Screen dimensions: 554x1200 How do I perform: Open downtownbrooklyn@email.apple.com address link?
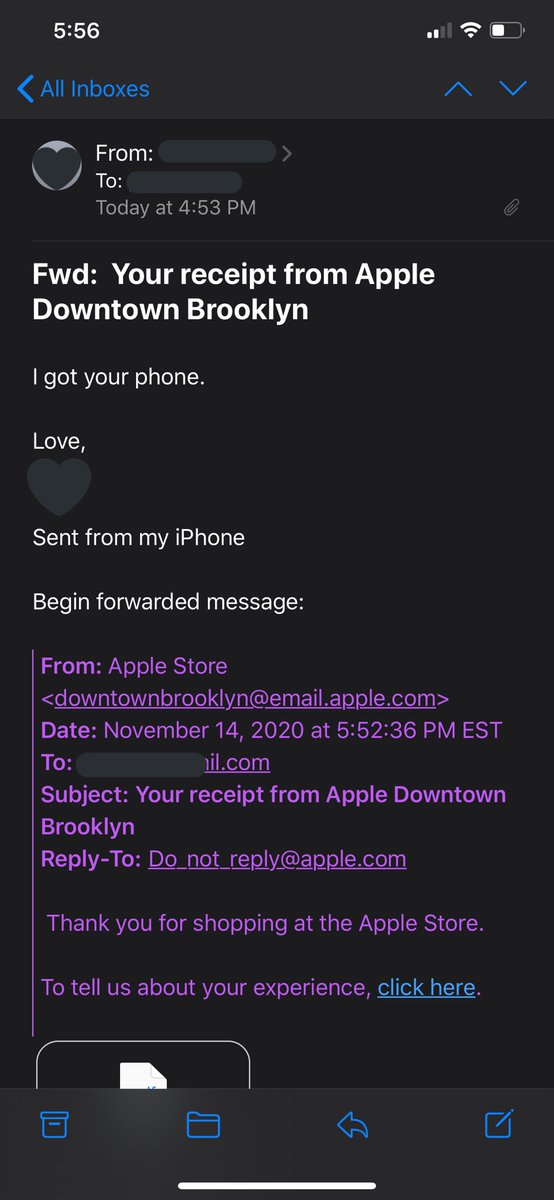[x=245, y=698]
